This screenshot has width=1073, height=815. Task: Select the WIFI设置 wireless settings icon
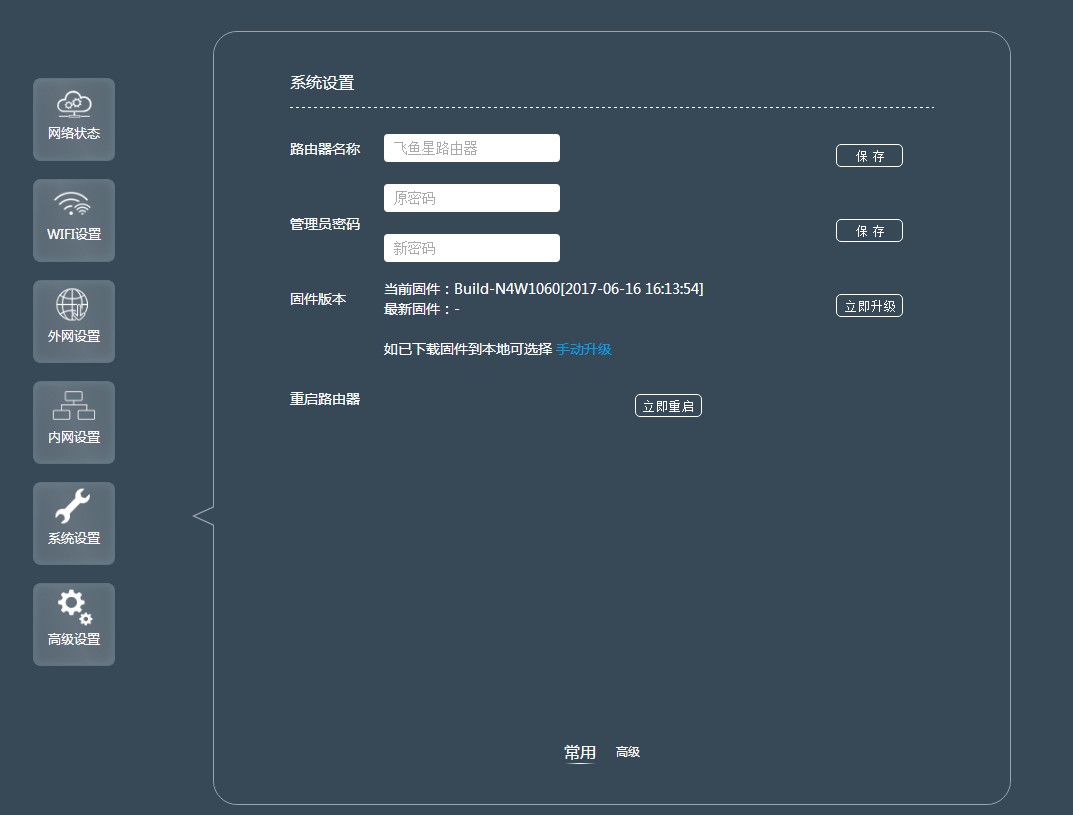tap(73, 220)
